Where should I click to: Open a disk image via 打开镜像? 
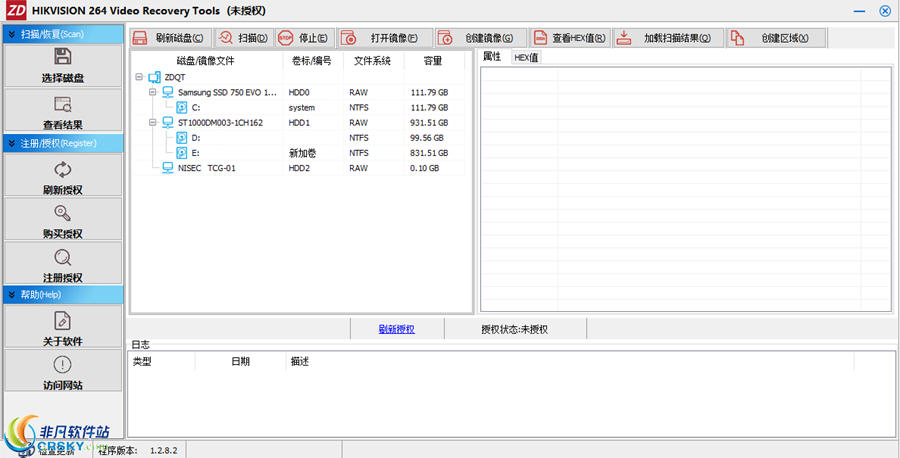click(385, 38)
